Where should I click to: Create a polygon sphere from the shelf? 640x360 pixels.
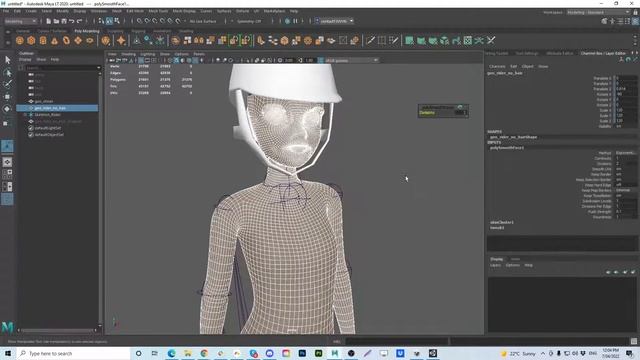(x=20, y=40)
